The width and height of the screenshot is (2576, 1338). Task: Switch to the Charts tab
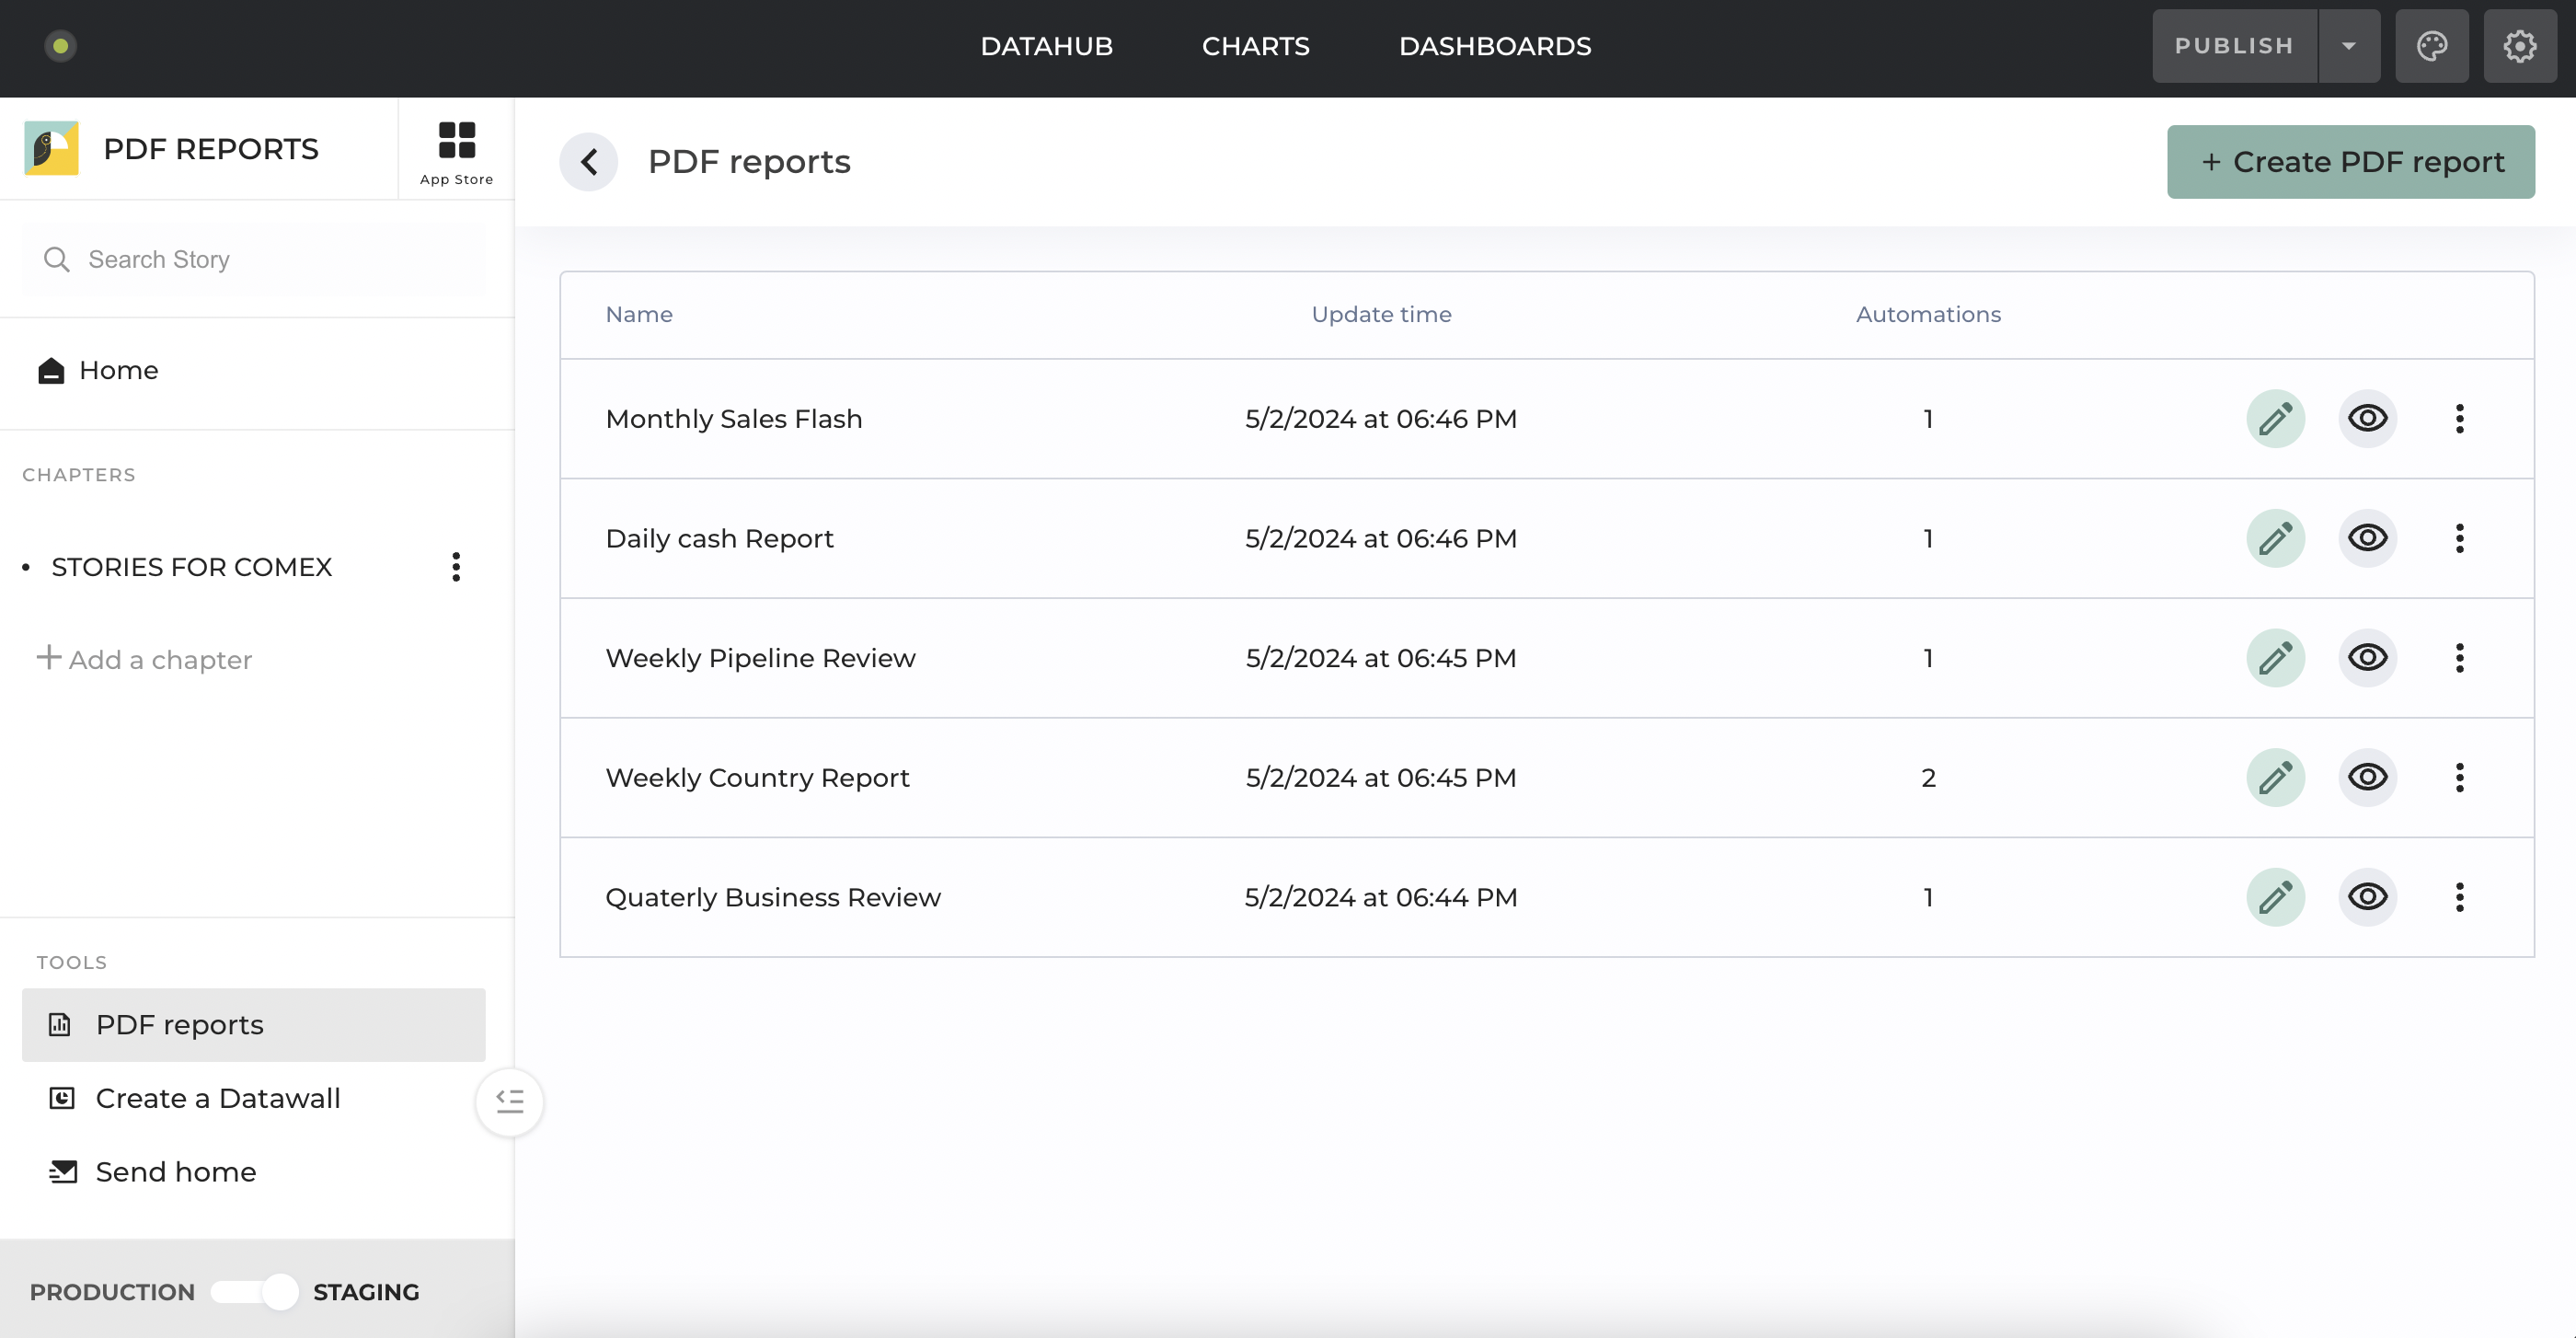coord(1255,46)
